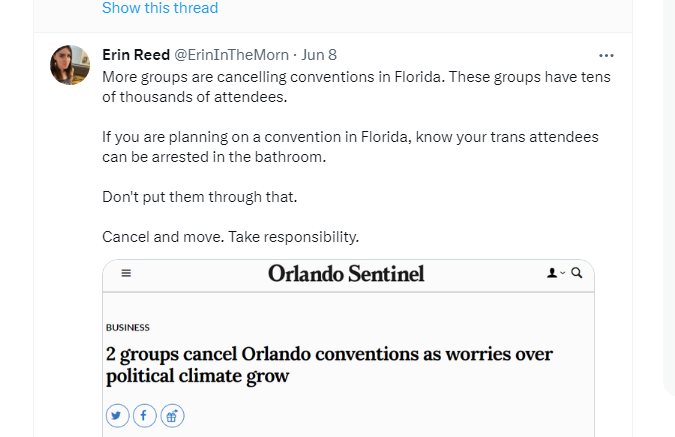
Task: Click the gift article icon
Action: tap(172, 415)
